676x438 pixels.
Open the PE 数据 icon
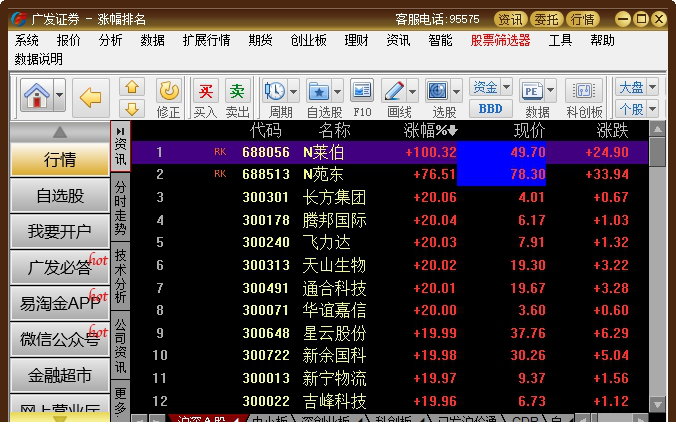[x=532, y=91]
